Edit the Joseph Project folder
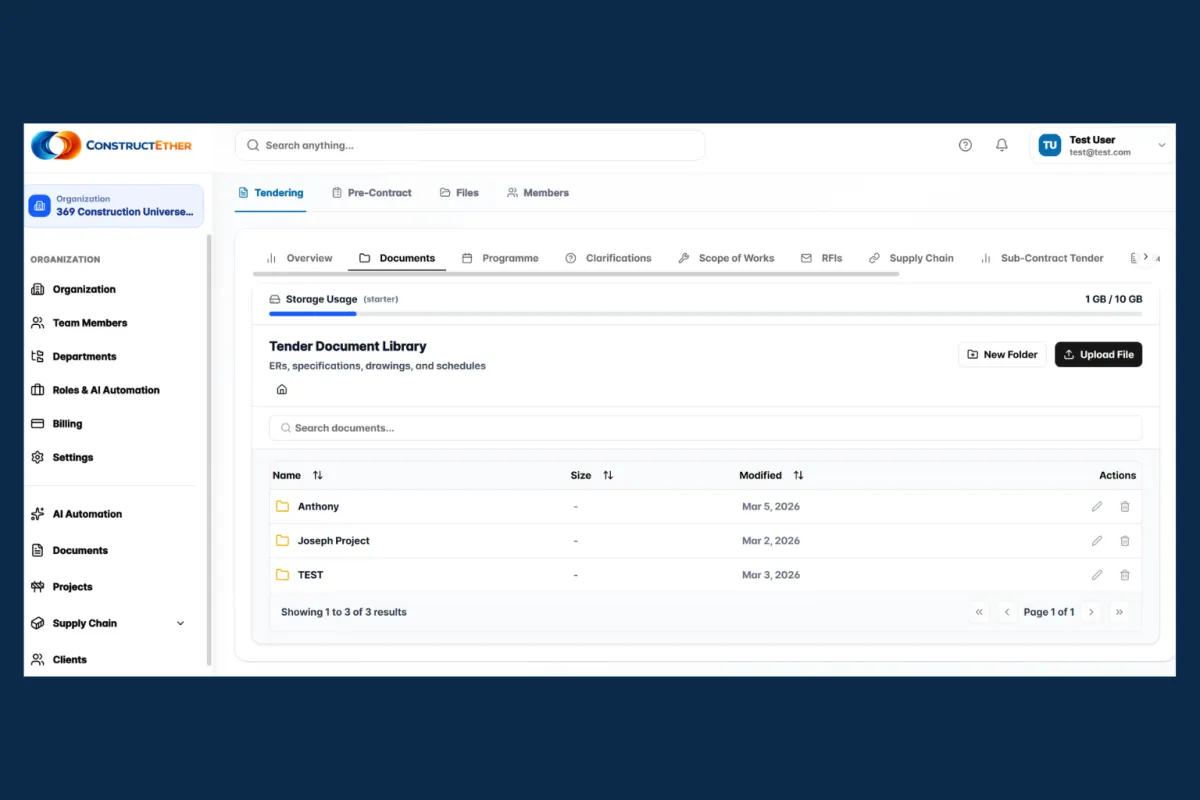The width and height of the screenshot is (1200, 800). 1097,541
